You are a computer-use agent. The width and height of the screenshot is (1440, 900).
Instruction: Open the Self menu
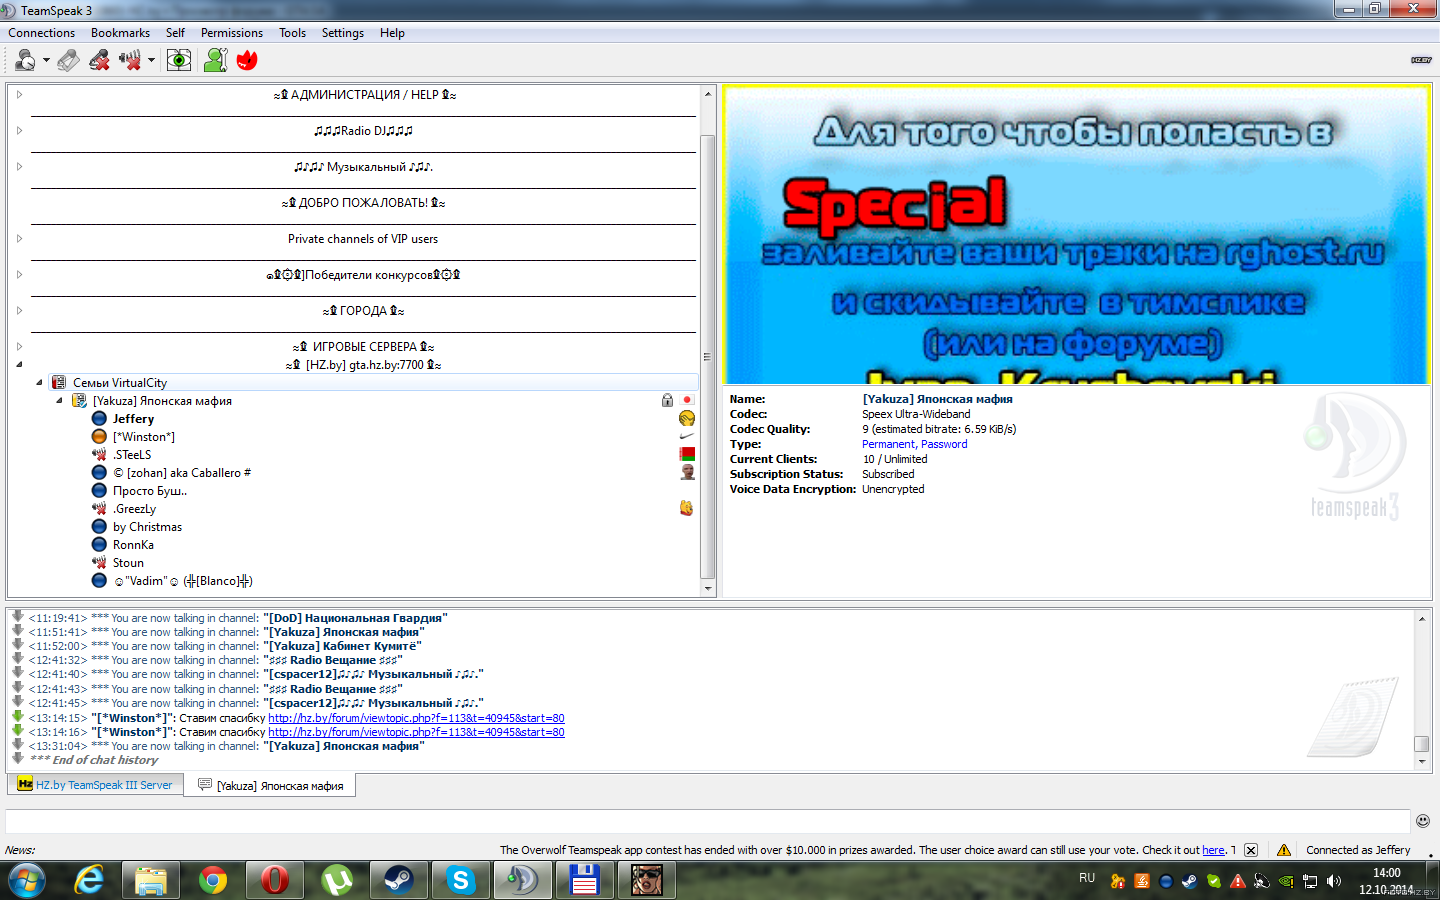tap(175, 33)
